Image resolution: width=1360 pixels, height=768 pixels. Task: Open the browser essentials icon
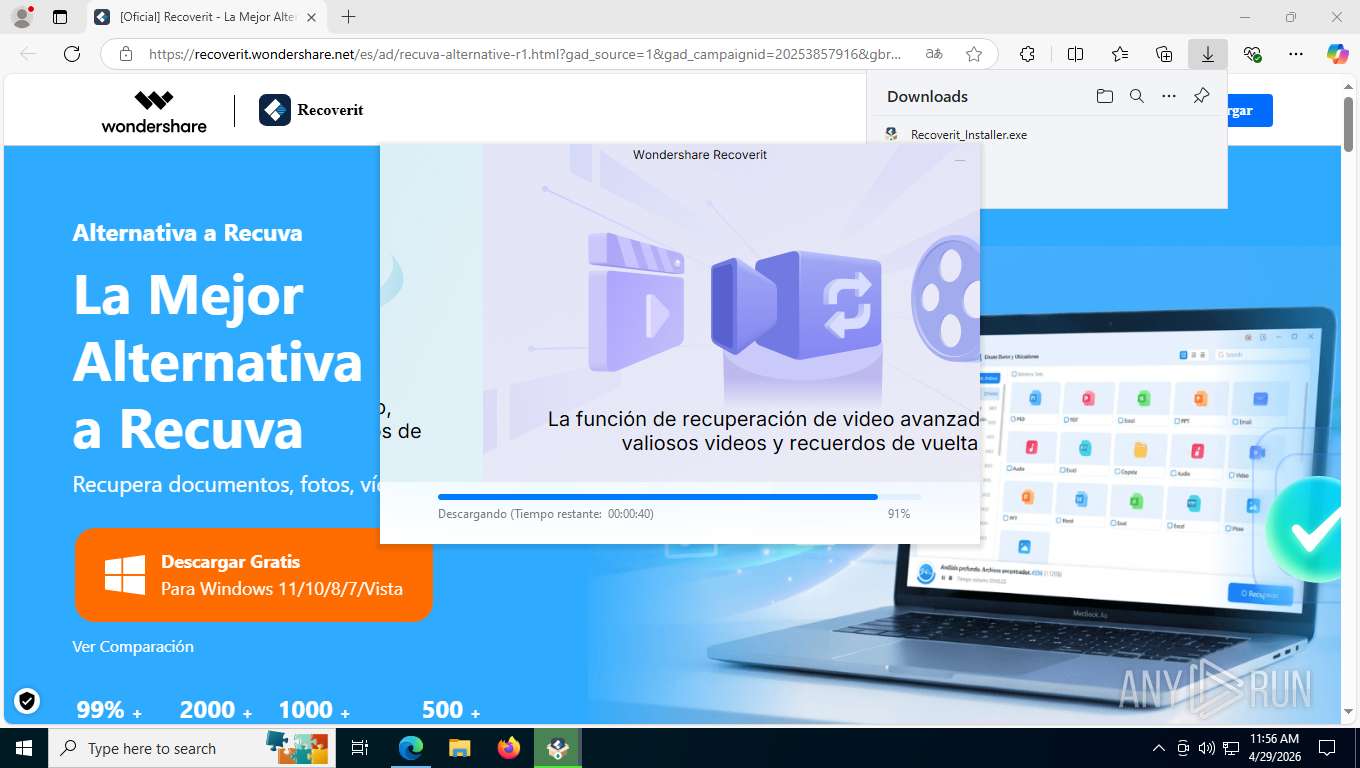click(1252, 54)
